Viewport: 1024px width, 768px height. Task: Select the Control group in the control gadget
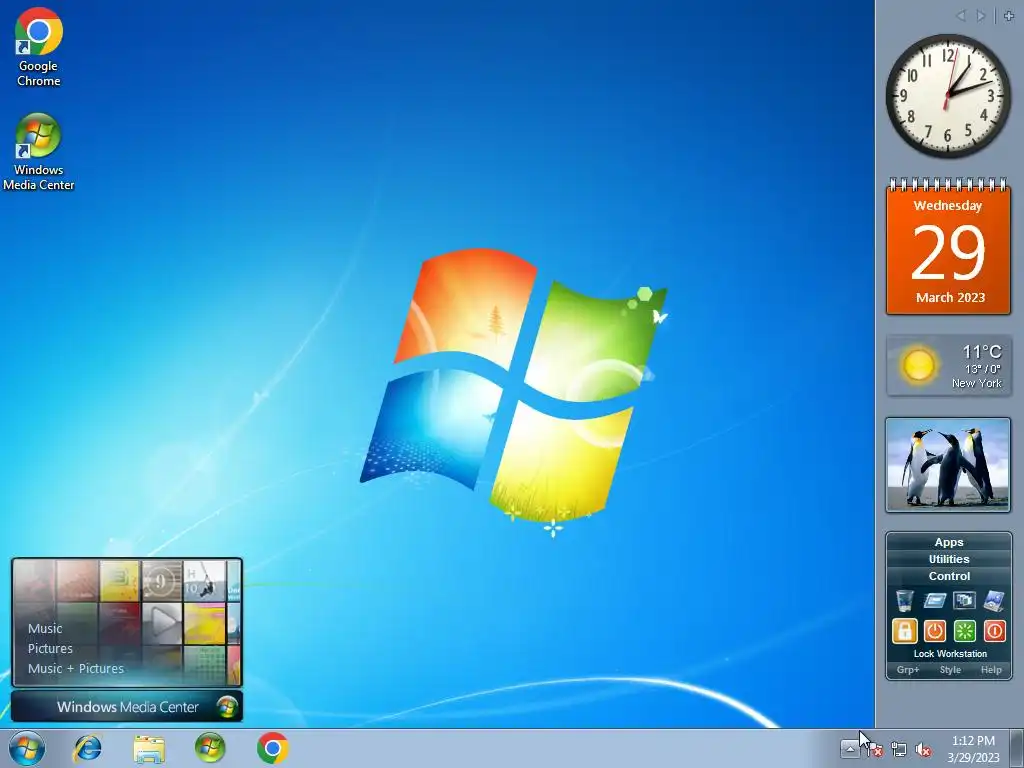948,576
